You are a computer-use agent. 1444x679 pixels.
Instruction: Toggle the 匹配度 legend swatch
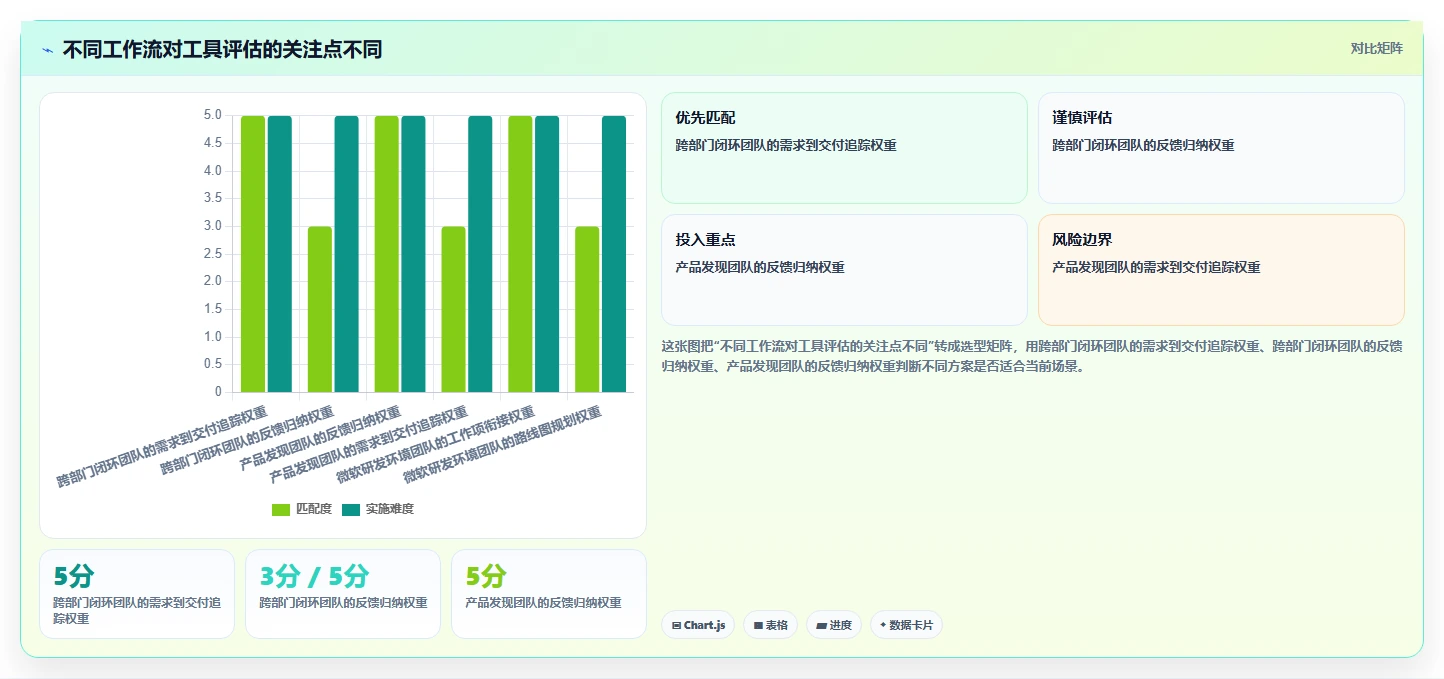(281, 510)
